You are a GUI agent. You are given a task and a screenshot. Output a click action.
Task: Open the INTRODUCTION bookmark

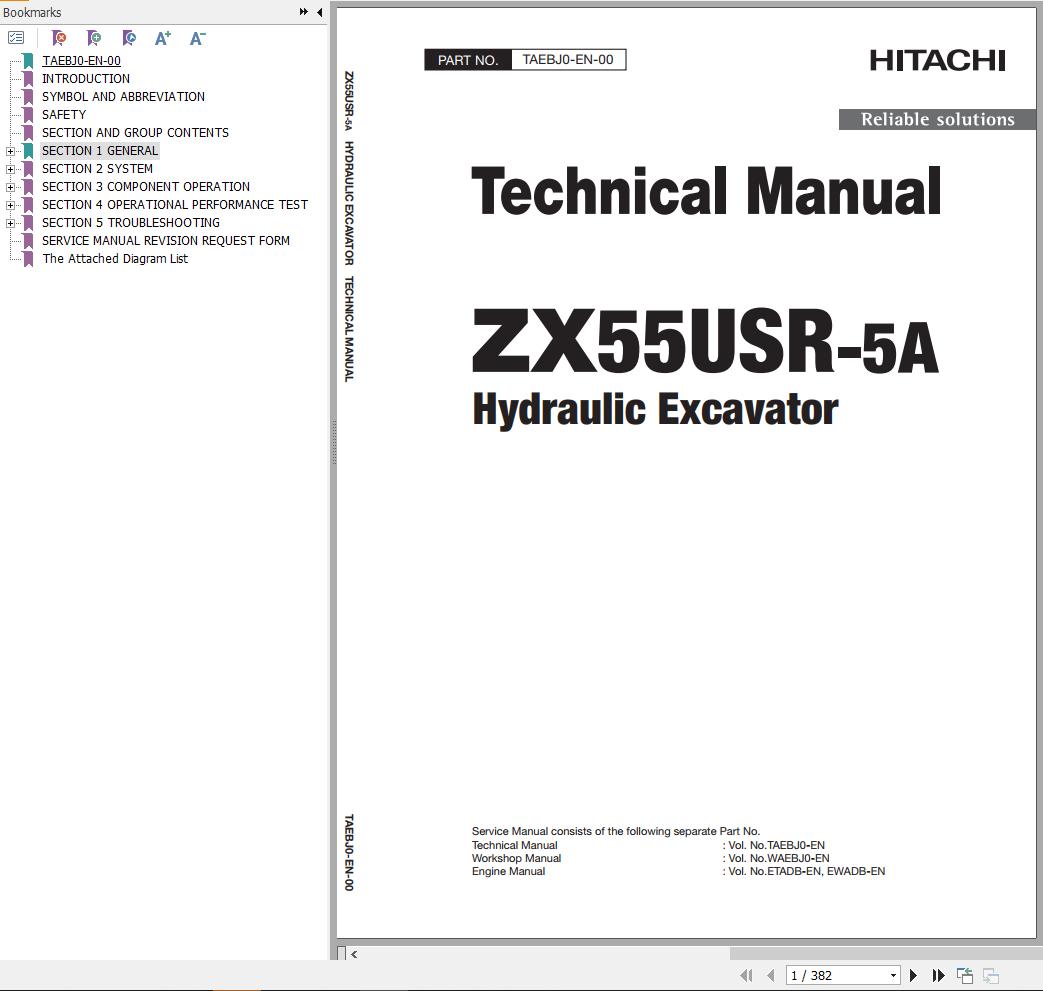pos(86,78)
